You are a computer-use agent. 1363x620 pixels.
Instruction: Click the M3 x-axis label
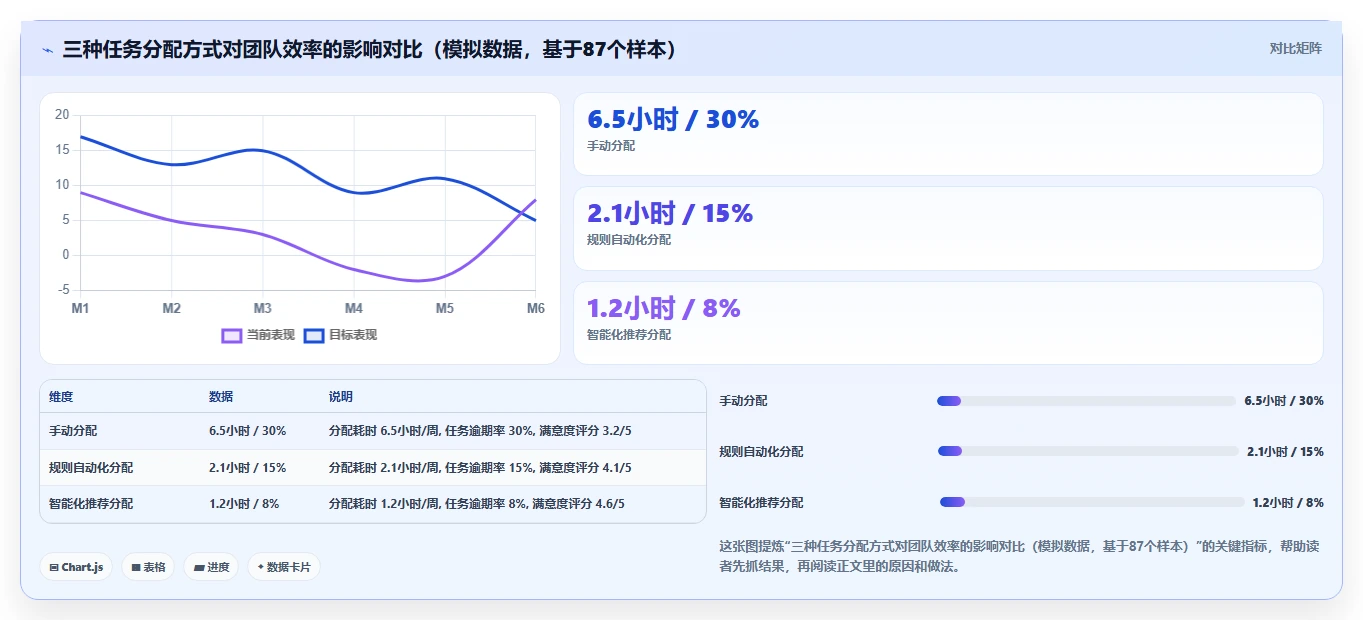263,308
